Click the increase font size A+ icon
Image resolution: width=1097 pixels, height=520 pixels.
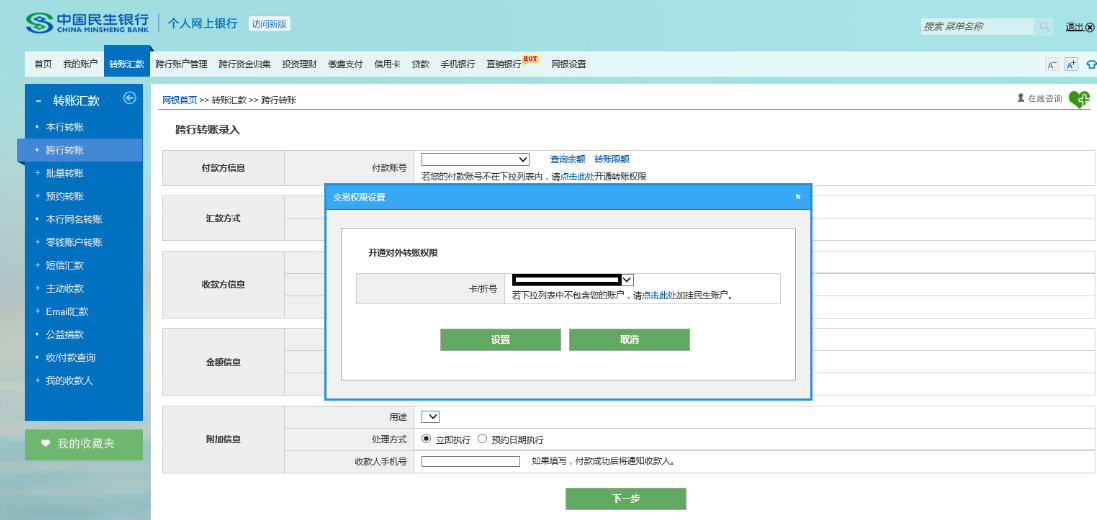click(1071, 64)
